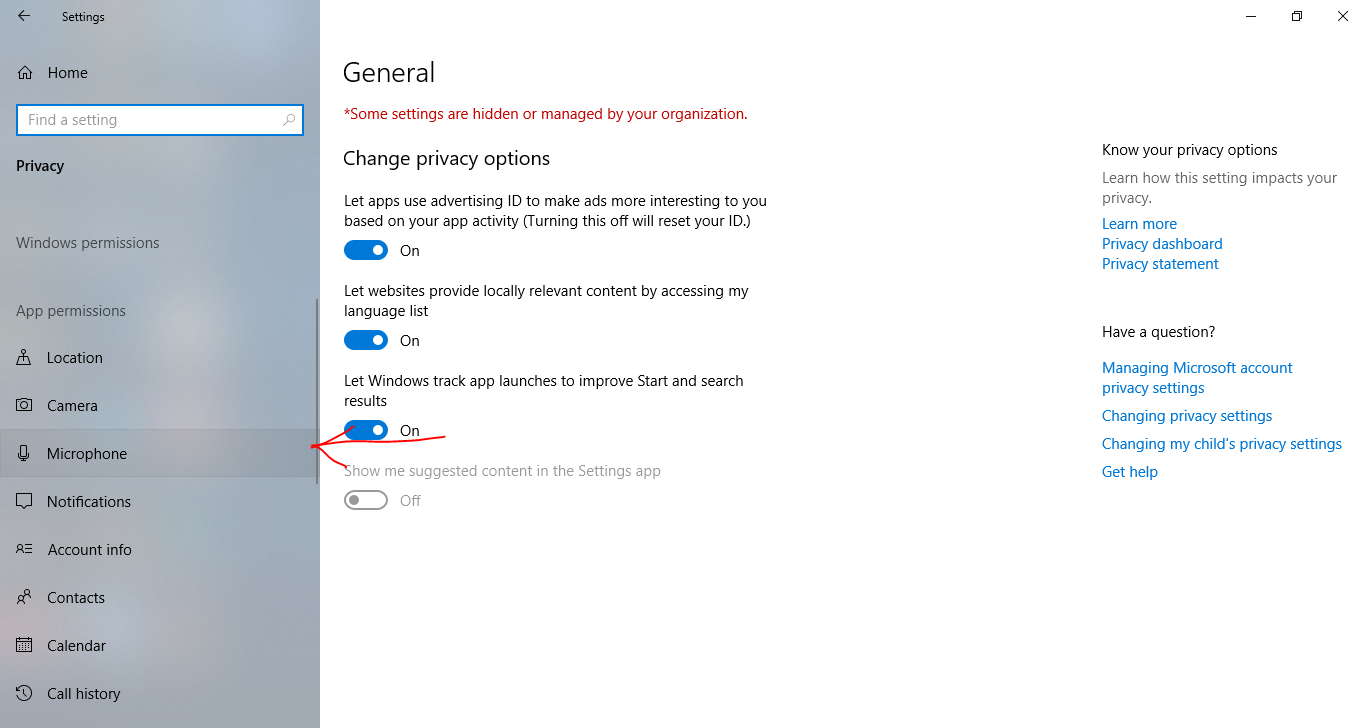Click the search magnifier icon

[x=289, y=120]
